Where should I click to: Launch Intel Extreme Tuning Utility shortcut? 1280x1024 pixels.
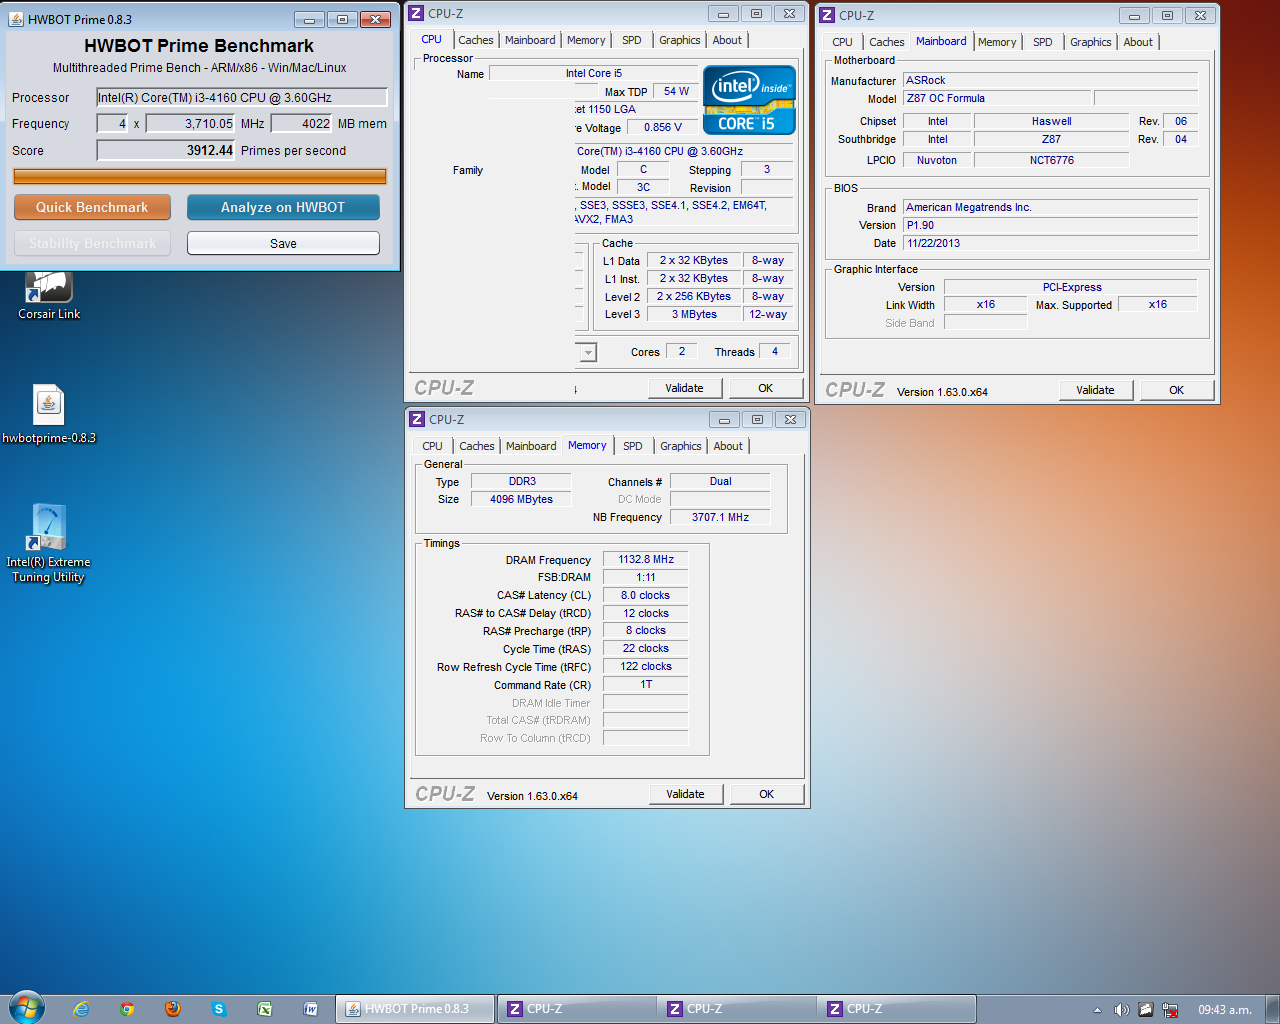coord(48,543)
